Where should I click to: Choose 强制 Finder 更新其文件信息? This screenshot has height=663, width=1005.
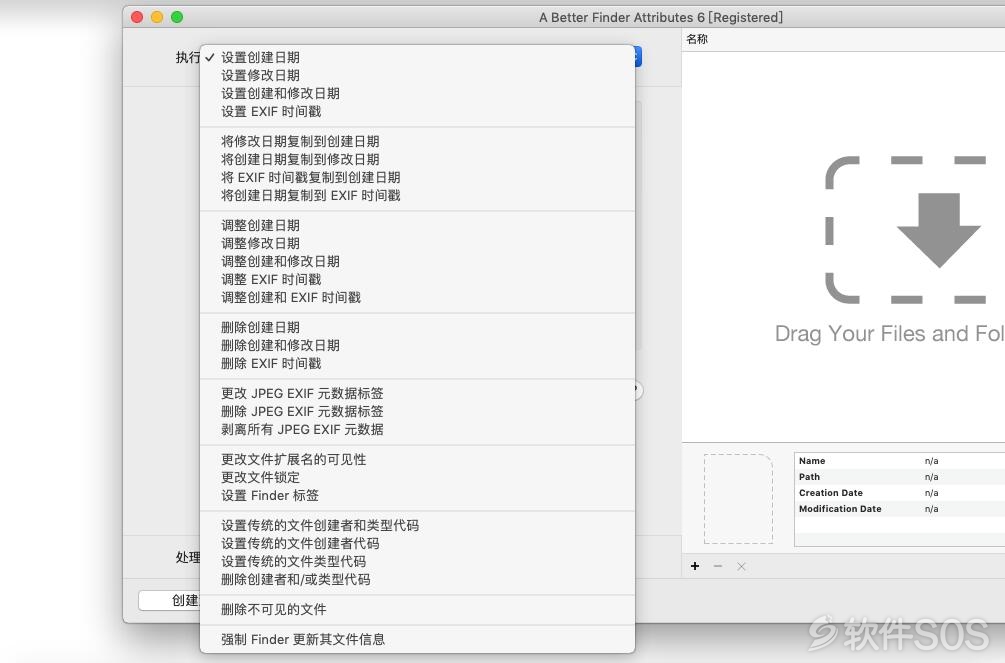pyautogui.click(x=417, y=639)
